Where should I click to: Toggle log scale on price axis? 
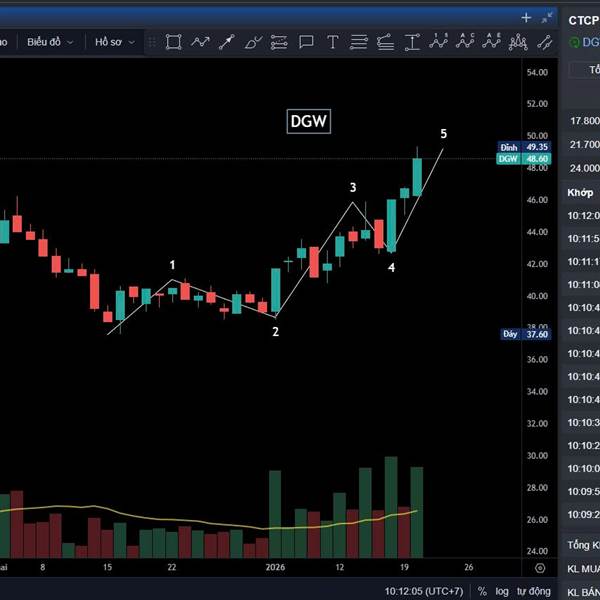pos(502,591)
